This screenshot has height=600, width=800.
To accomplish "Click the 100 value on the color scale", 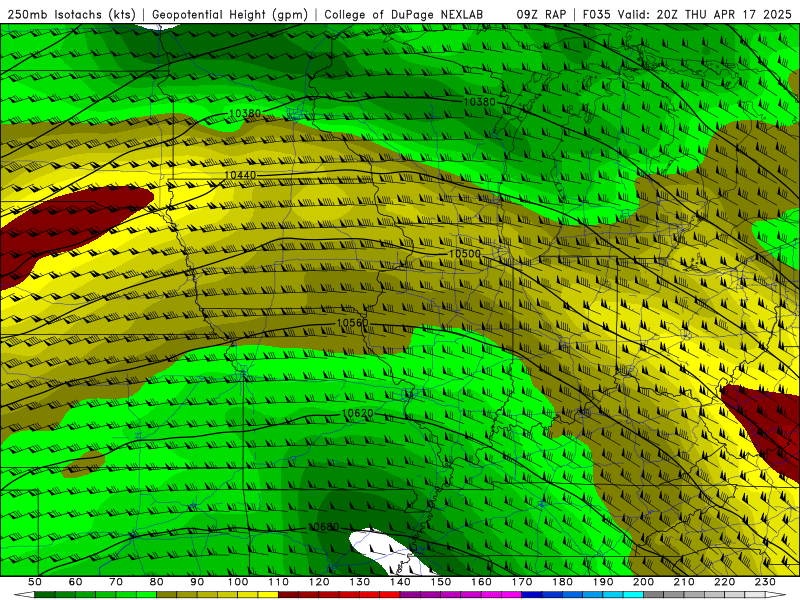I will tap(238, 582).
